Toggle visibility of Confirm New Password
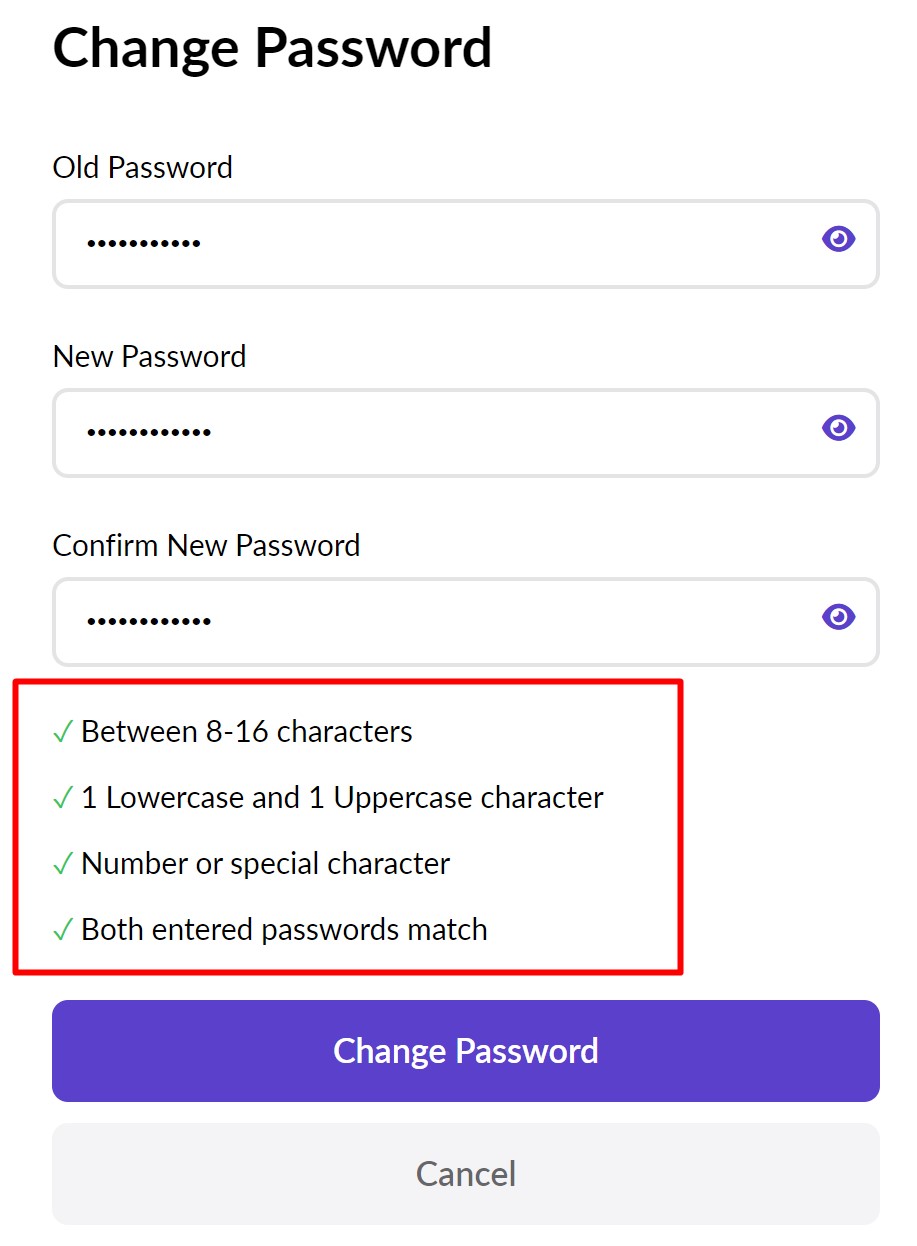Image resolution: width=917 pixels, height=1246 pixels. point(838,618)
